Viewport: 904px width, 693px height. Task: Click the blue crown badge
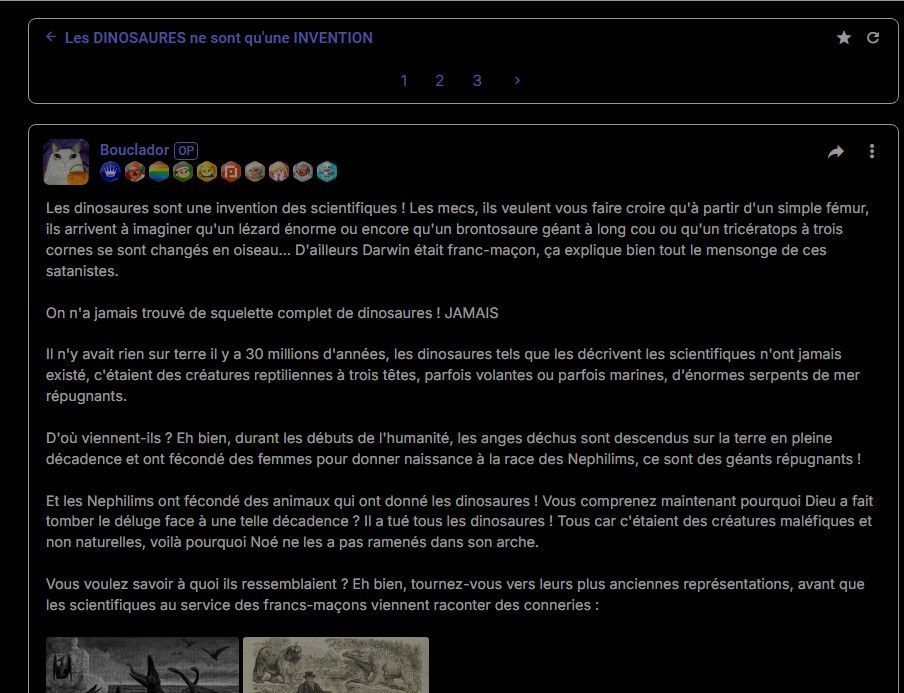coord(110,172)
